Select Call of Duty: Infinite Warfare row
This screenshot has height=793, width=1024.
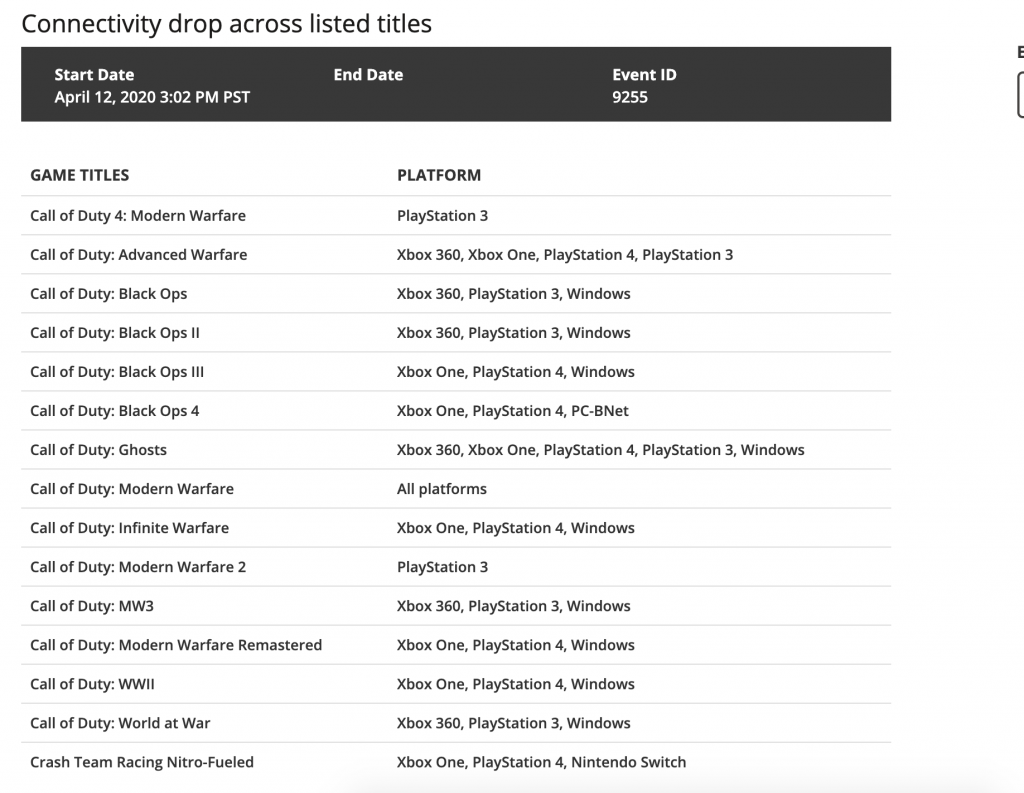click(x=130, y=528)
